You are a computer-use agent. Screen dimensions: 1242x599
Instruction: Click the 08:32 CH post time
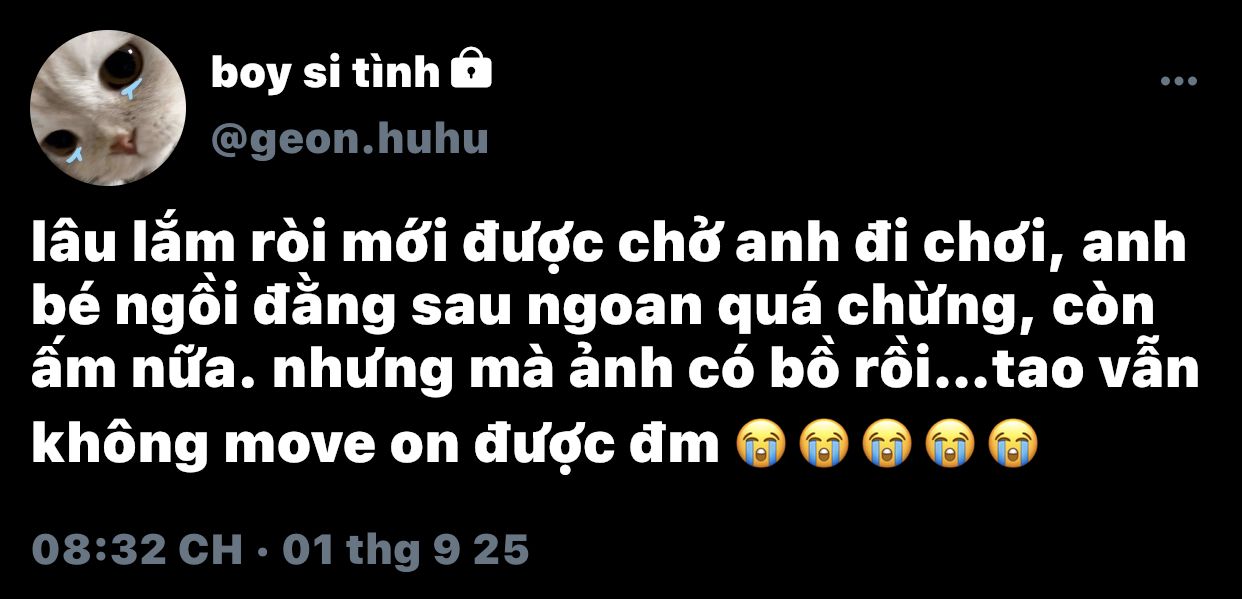click(137, 550)
